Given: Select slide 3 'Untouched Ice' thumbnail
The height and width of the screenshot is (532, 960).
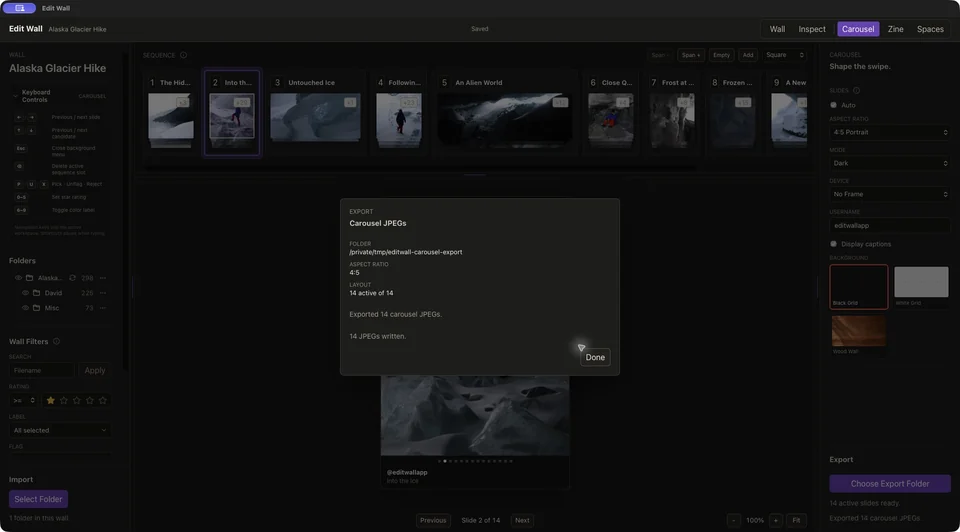Looking at the screenshot, I should point(315,117).
